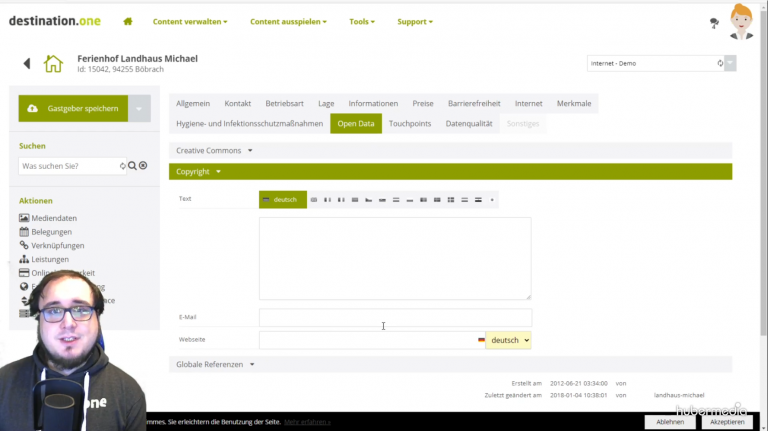Screen dimensions: 768x431
Task: Collapse the Copyright section
Action: click(451, 171)
